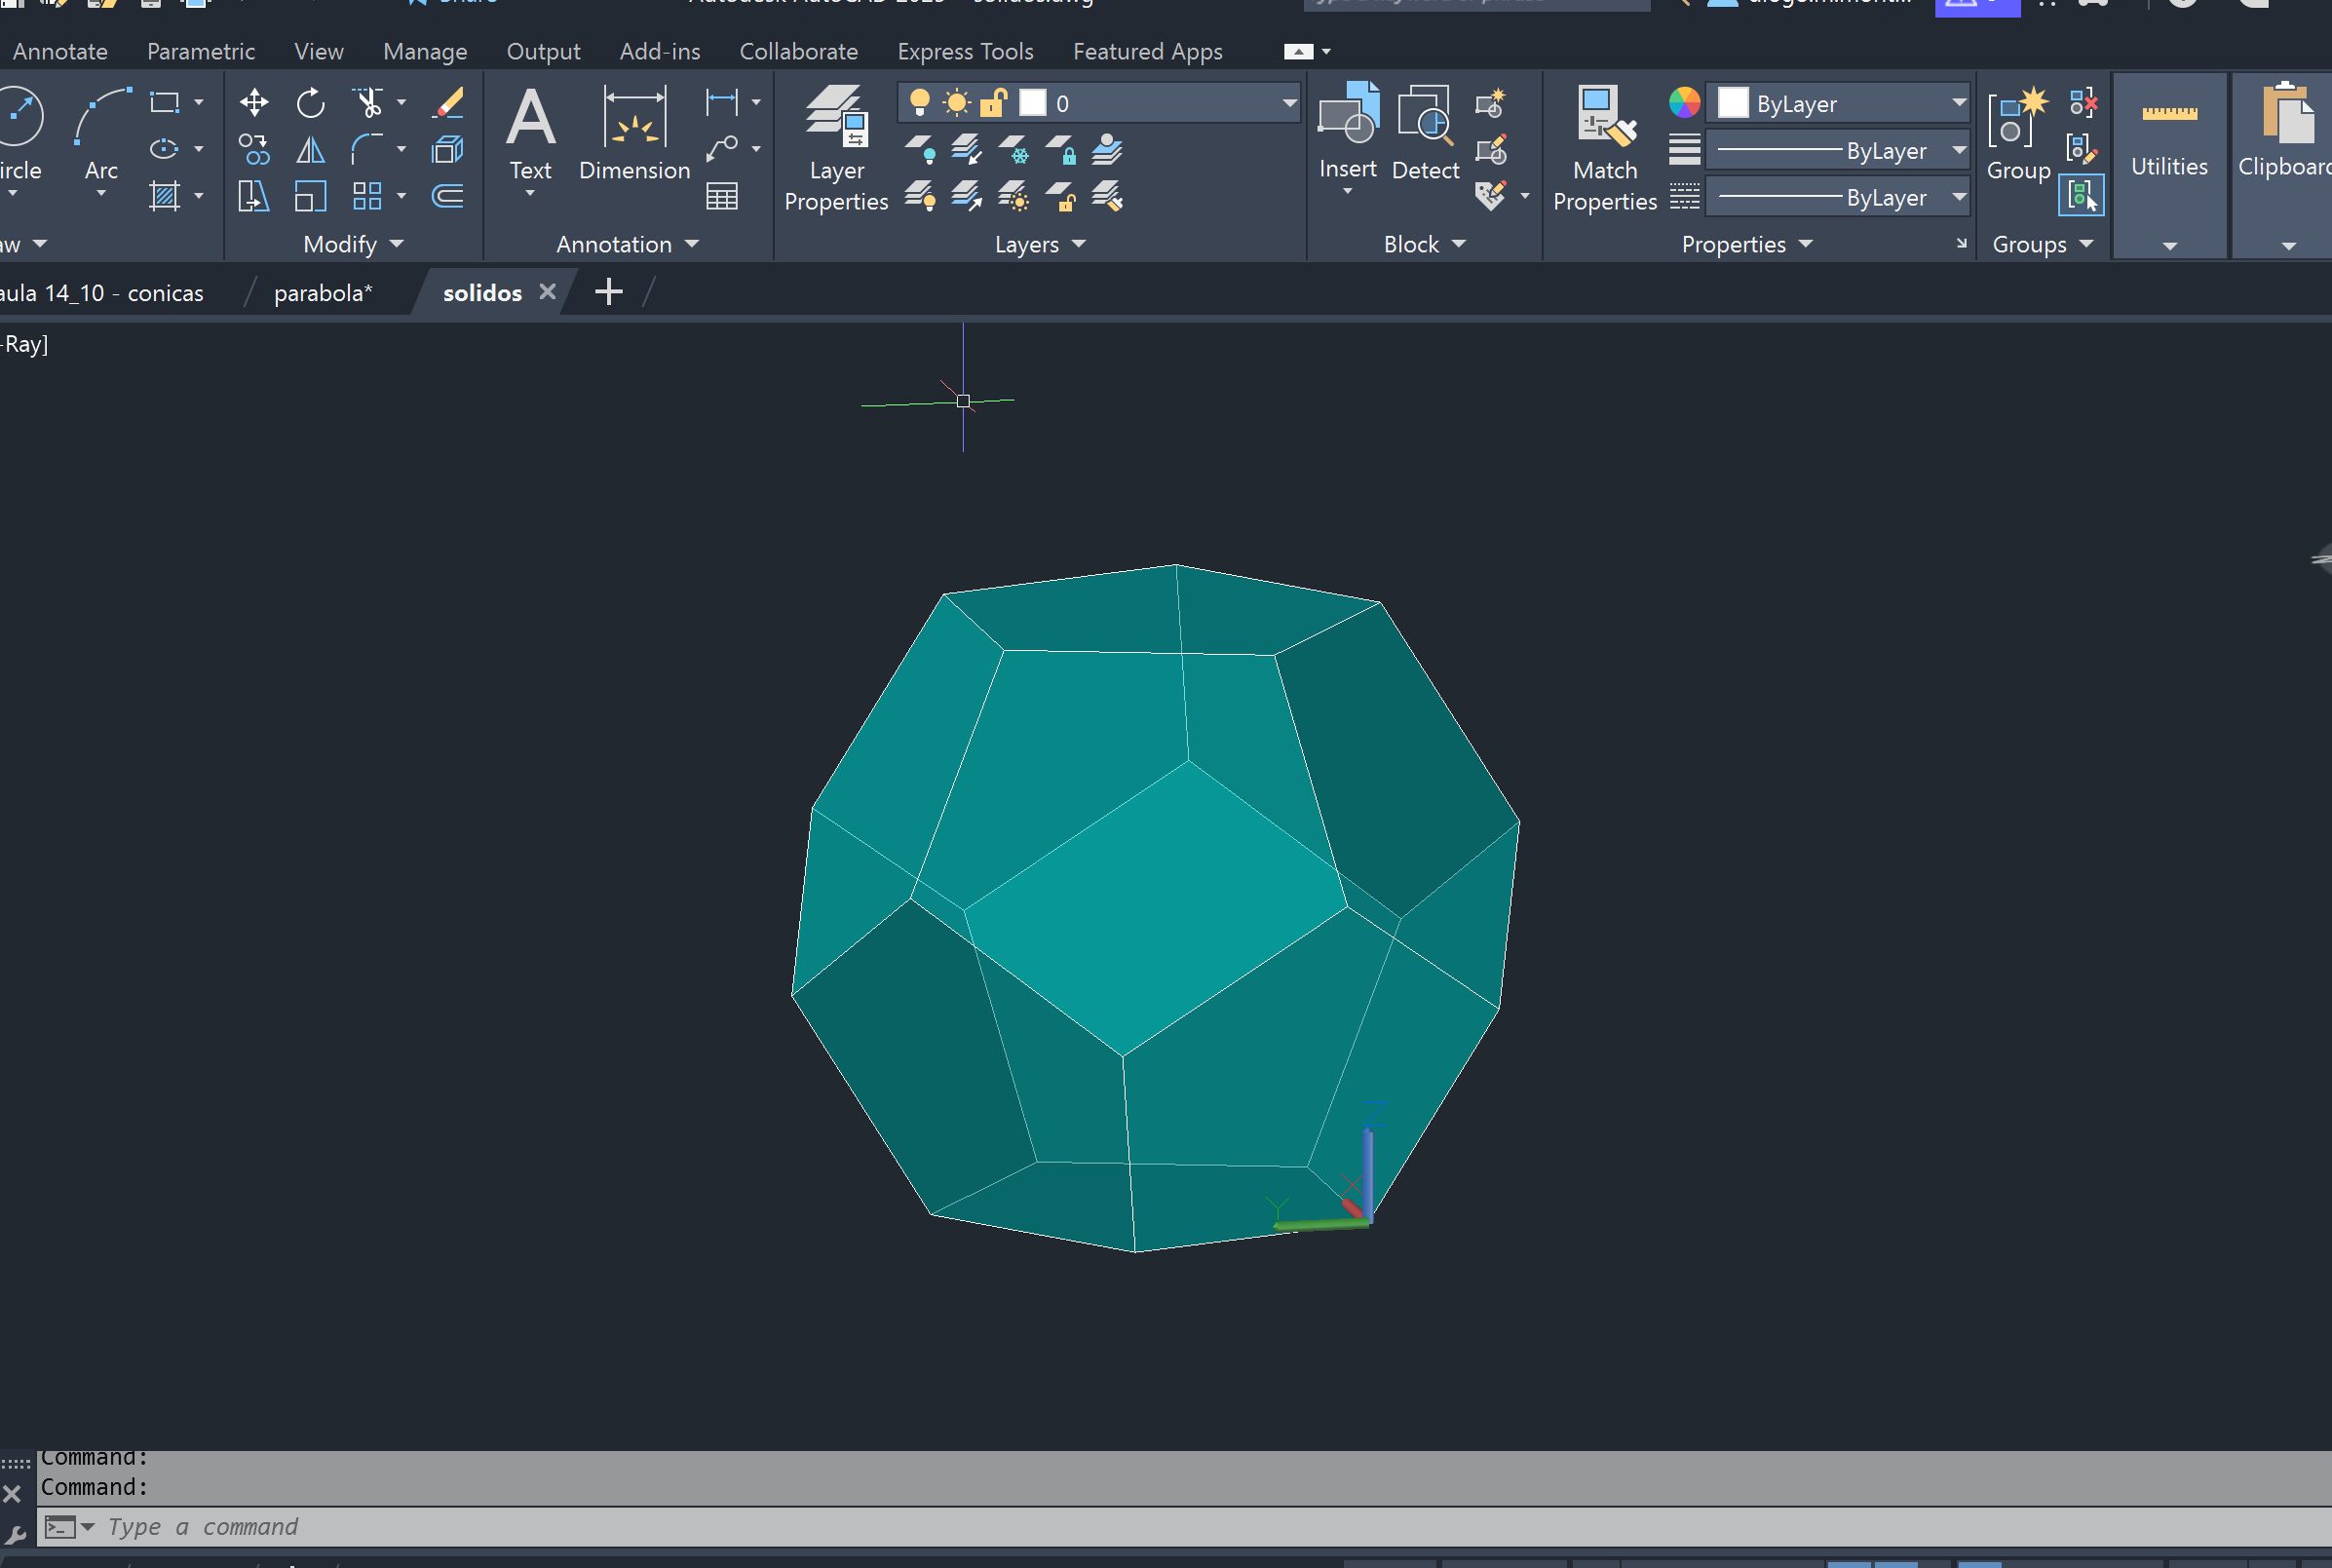Open the current layer dropdown list
2332x1568 pixels.
coord(1289,103)
